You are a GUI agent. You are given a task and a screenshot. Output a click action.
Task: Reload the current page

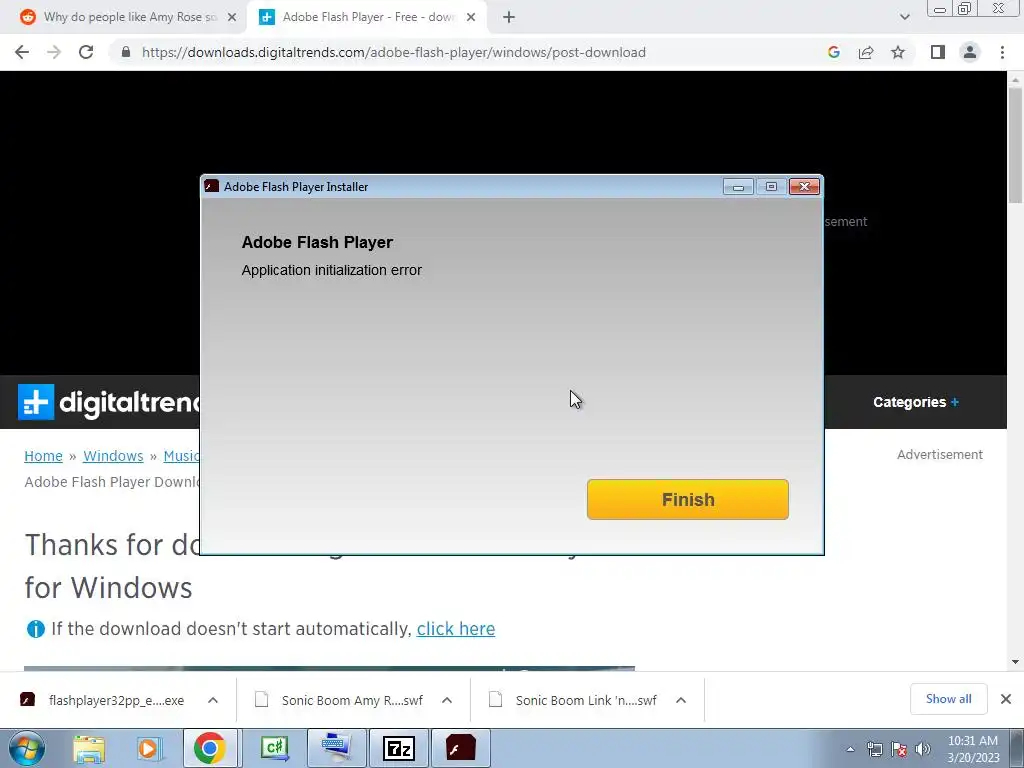[x=86, y=52]
